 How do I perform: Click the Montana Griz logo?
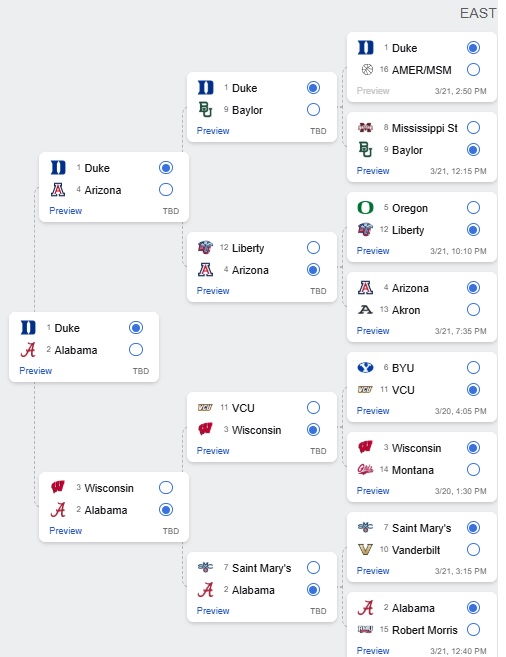click(365, 470)
